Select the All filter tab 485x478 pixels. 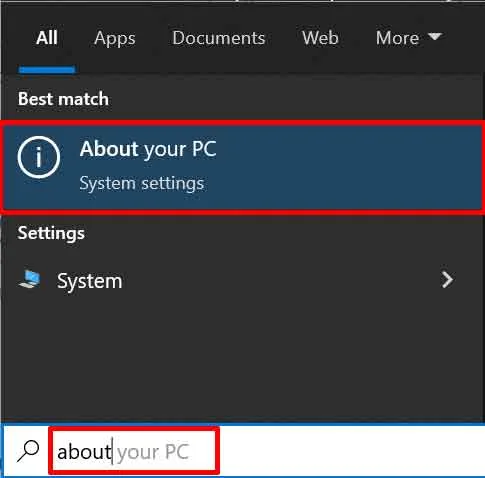[x=47, y=37]
